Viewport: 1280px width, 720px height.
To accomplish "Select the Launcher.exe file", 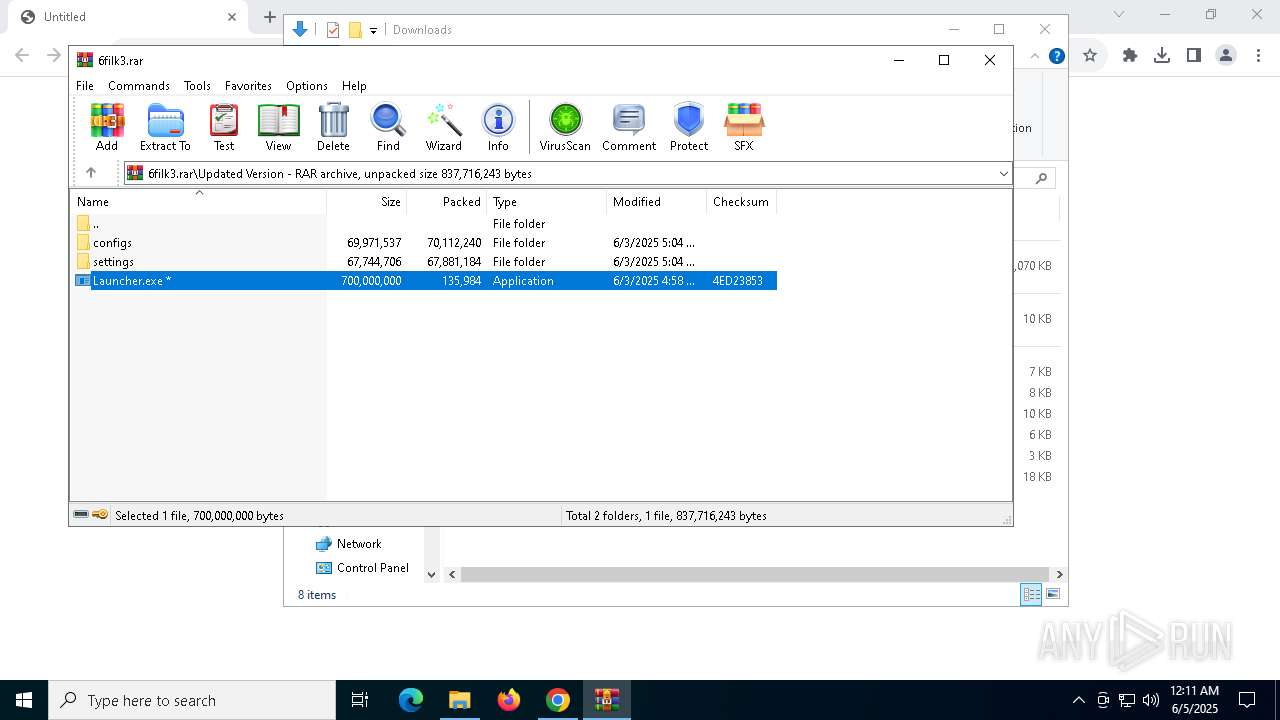I will 424,281.
